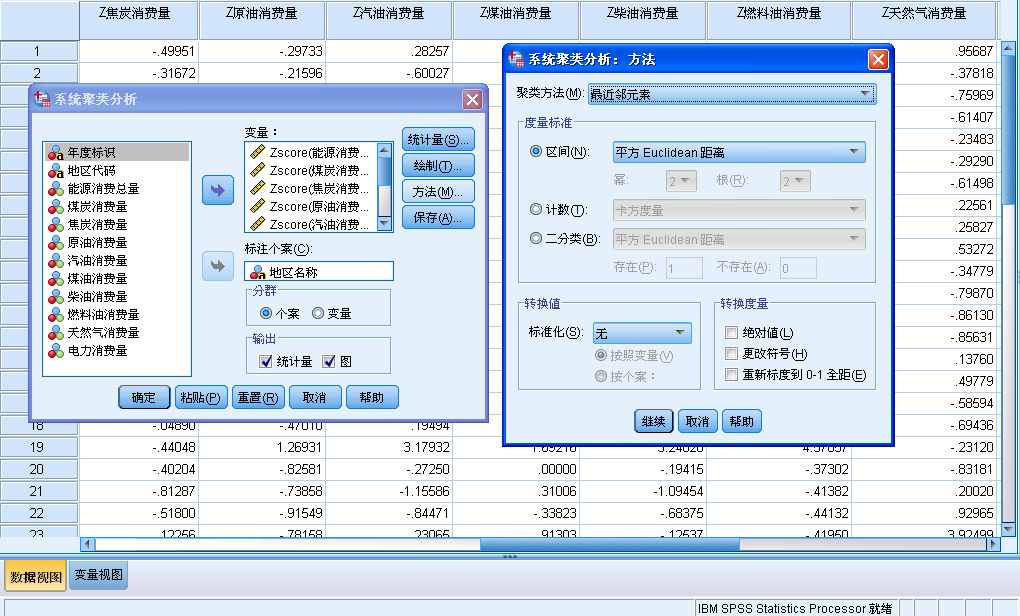The image size is (1020, 616).
Task: Select the 区间(N) measure radio button
Action: click(x=536, y=152)
